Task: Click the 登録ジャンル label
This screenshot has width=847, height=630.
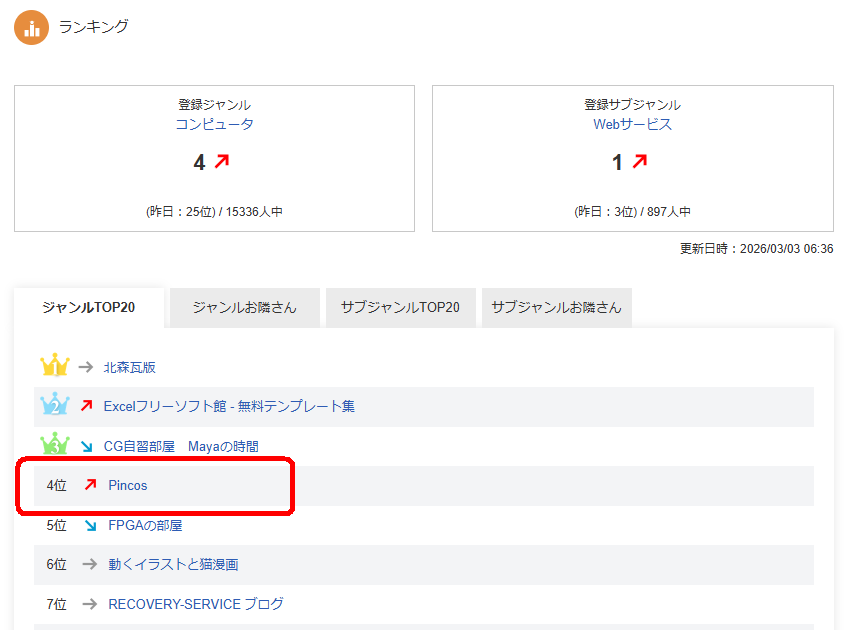Action: 214,105
